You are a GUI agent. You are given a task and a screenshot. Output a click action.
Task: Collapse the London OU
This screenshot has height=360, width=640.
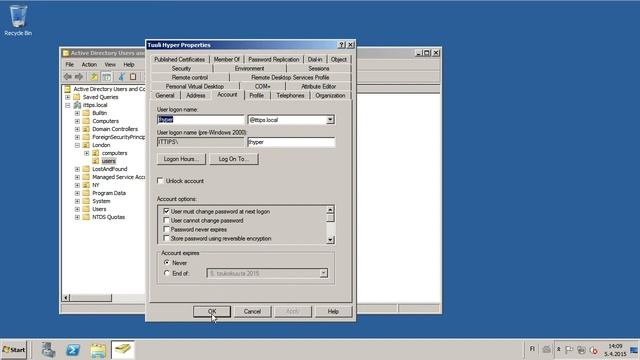point(77,145)
